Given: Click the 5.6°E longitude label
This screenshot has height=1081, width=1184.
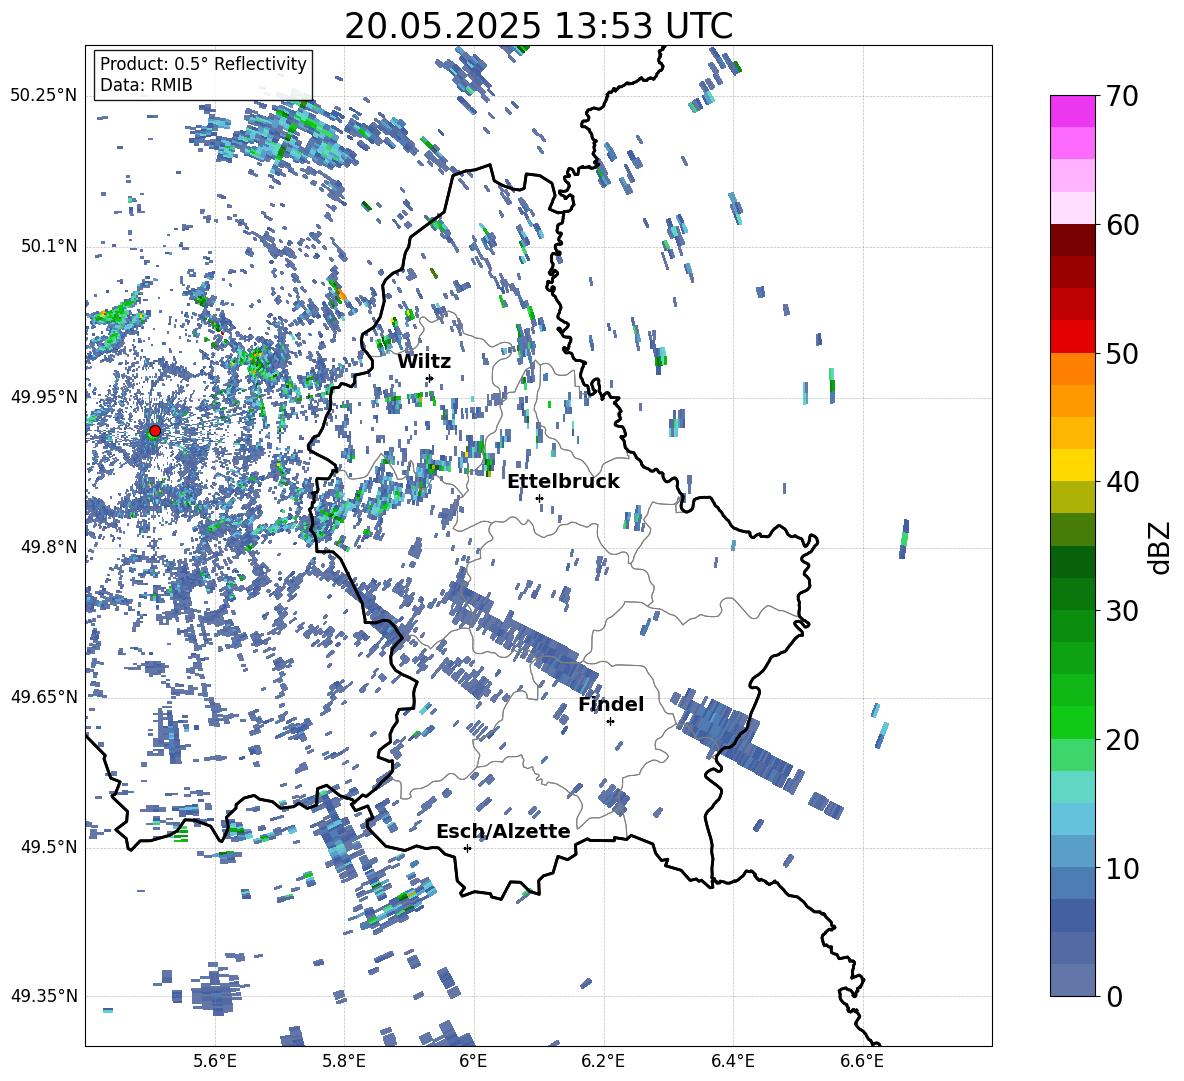Looking at the screenshot, I should tap(215, 1061).
